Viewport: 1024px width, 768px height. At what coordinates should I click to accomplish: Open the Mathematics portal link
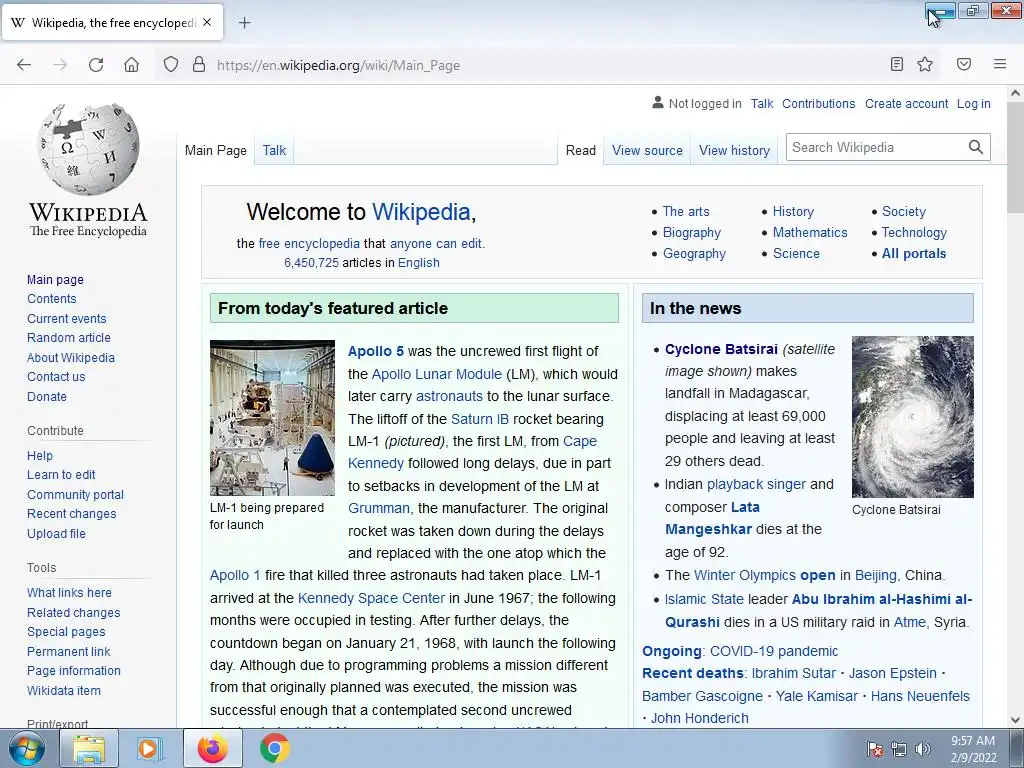(x=810, y=232)
